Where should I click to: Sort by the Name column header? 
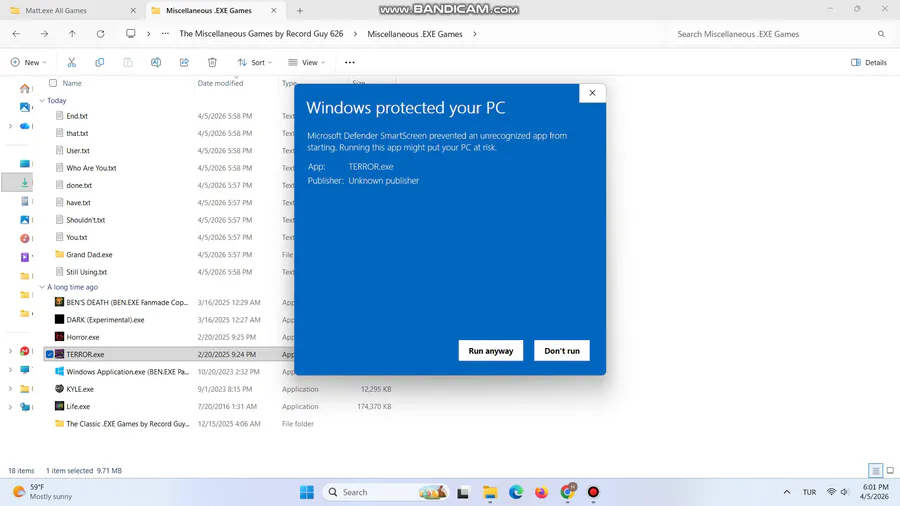click(x=72, y=83)
